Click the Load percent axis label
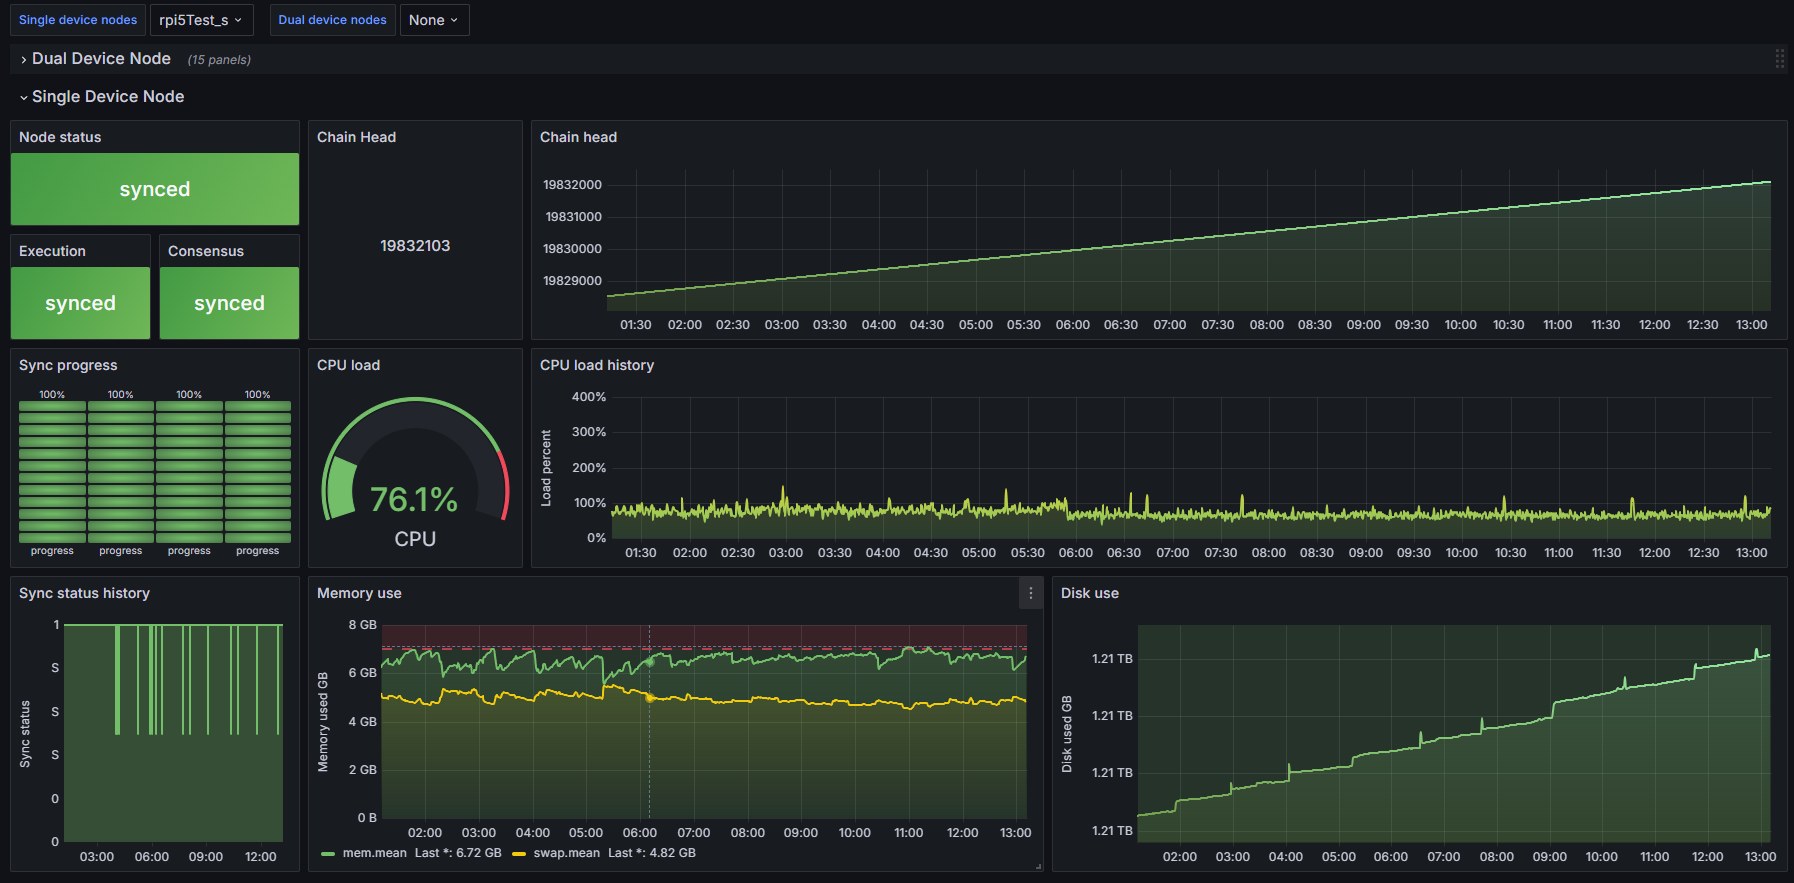Image resolution: width=1794 pixels, height=883 pixels. (546, 468)
